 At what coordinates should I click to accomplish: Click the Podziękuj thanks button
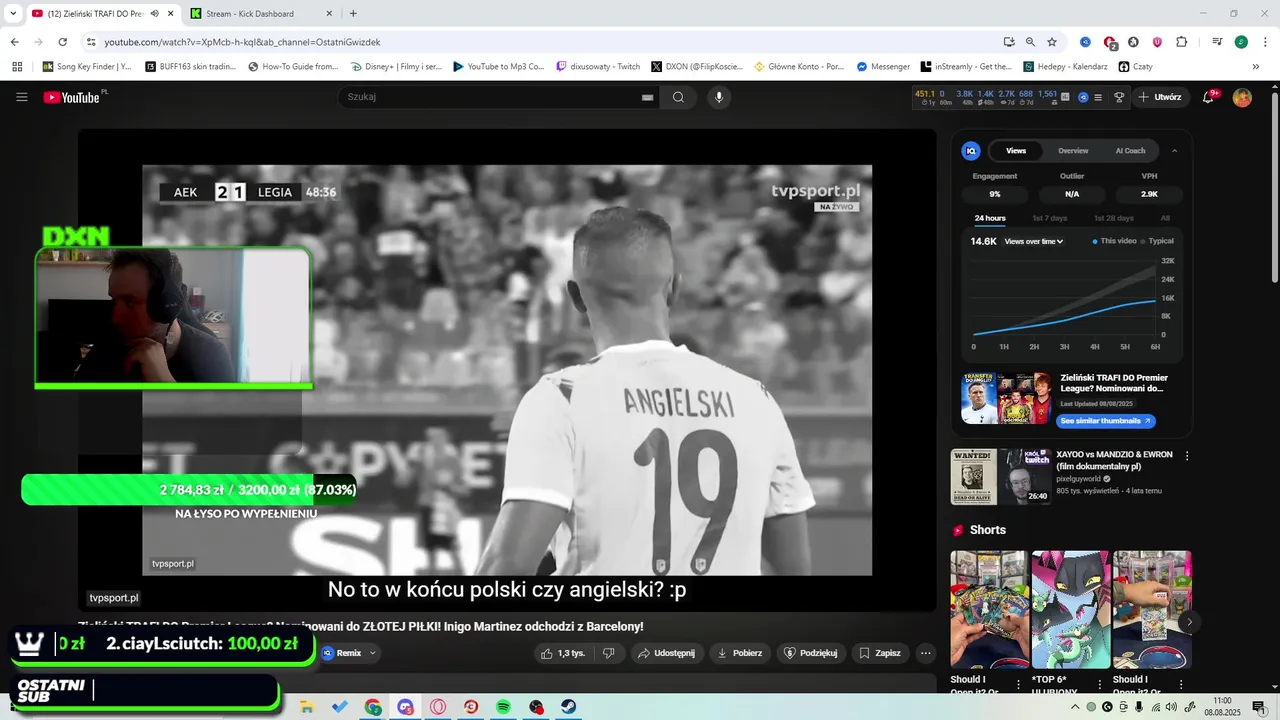tap(811, 653)
